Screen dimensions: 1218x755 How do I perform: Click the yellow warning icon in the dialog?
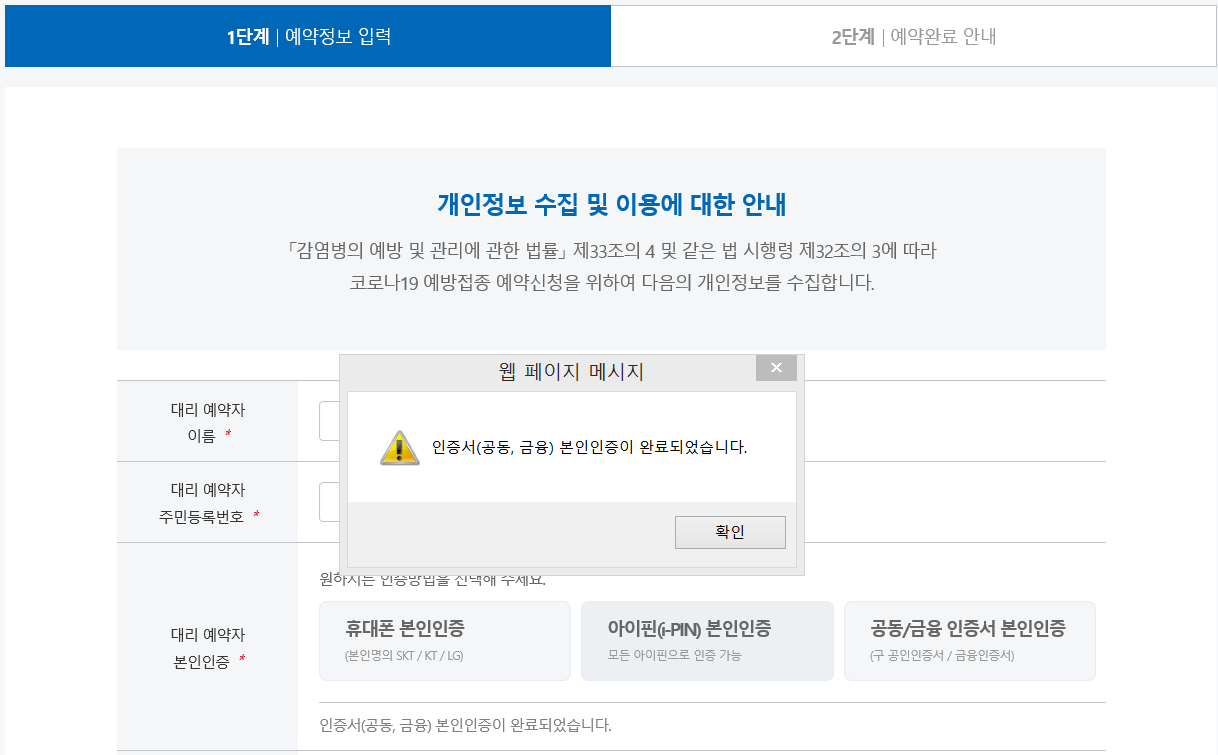pos(399,447)
